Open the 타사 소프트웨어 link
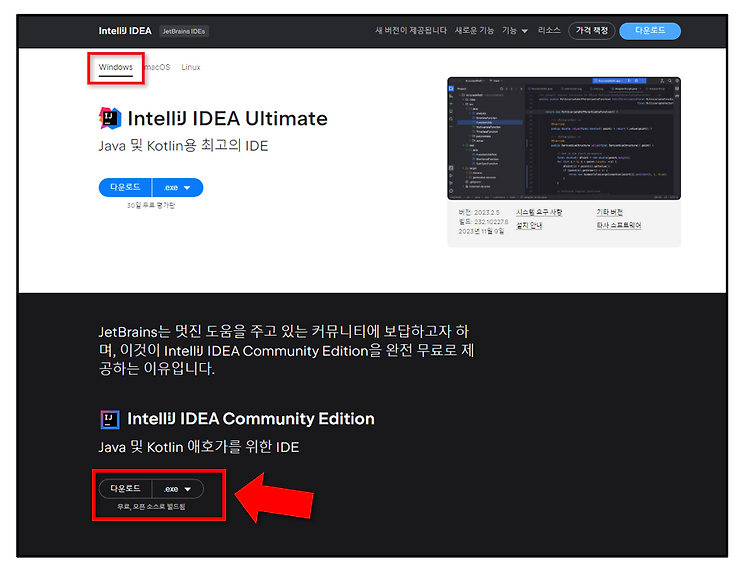This screenshot has height=577, width=750. point(618,225)
